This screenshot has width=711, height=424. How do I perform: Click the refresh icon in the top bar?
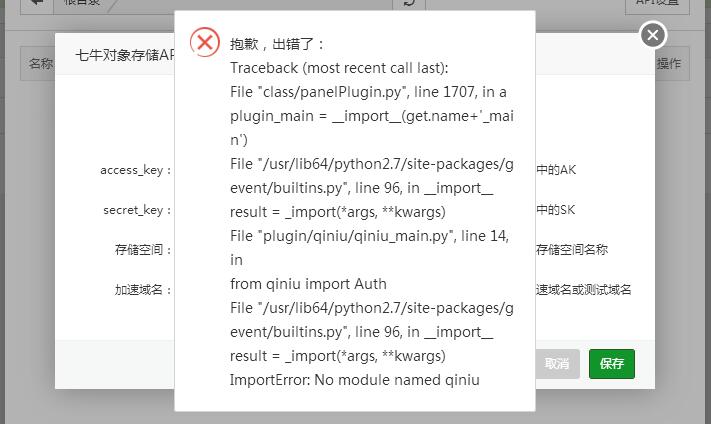click(408, 3)
